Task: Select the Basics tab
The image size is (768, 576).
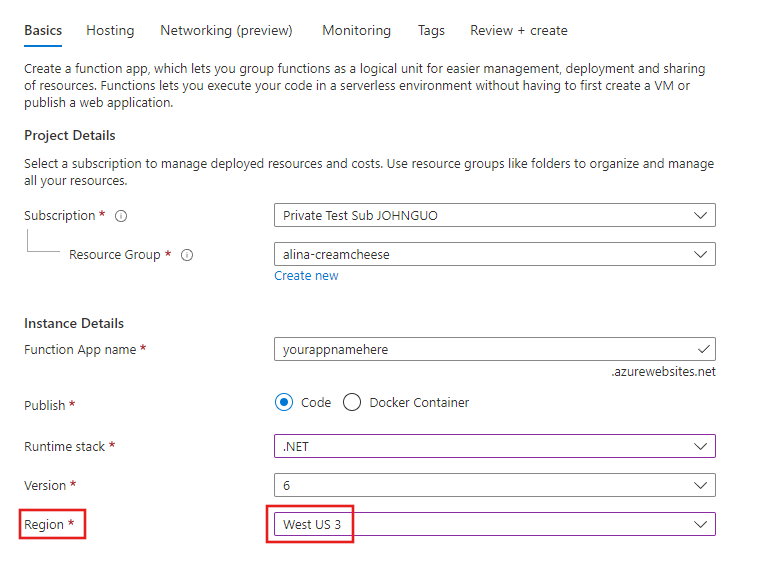Action: pyautogui.click(x=43, y=30)
